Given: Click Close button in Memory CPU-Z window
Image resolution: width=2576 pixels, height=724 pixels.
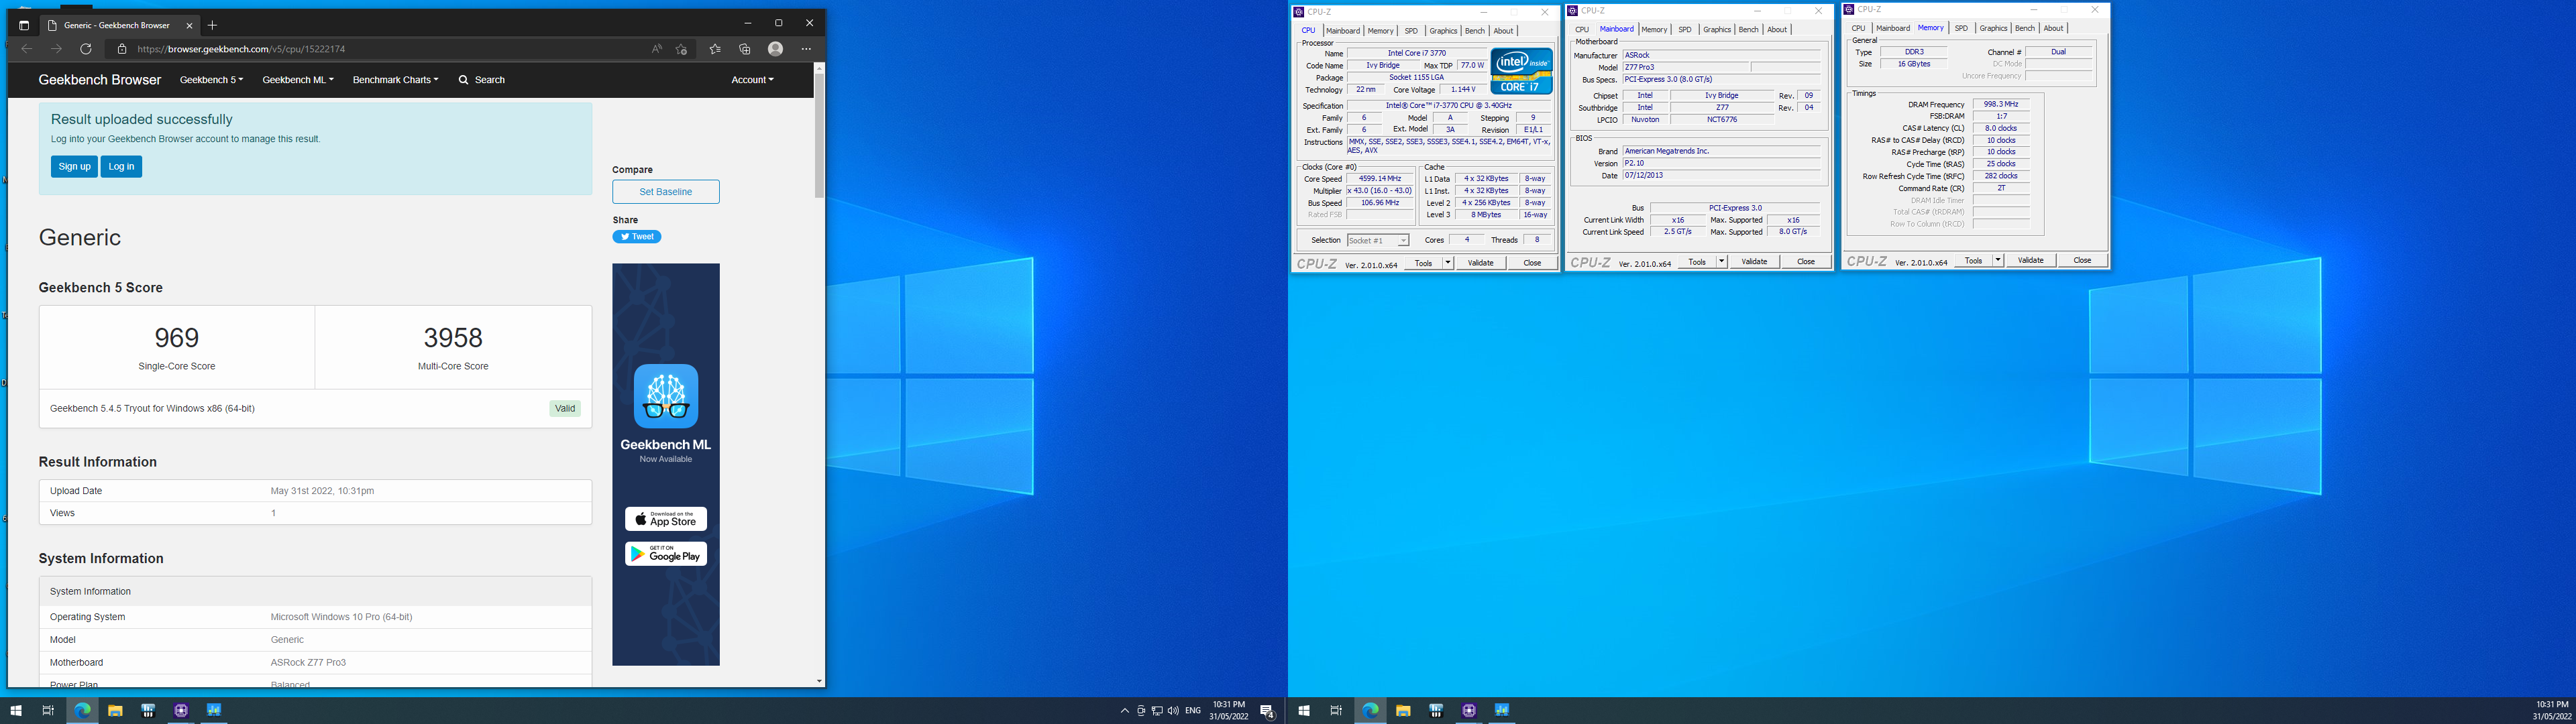Looking at the screenshot, I should pos(2082,260).
